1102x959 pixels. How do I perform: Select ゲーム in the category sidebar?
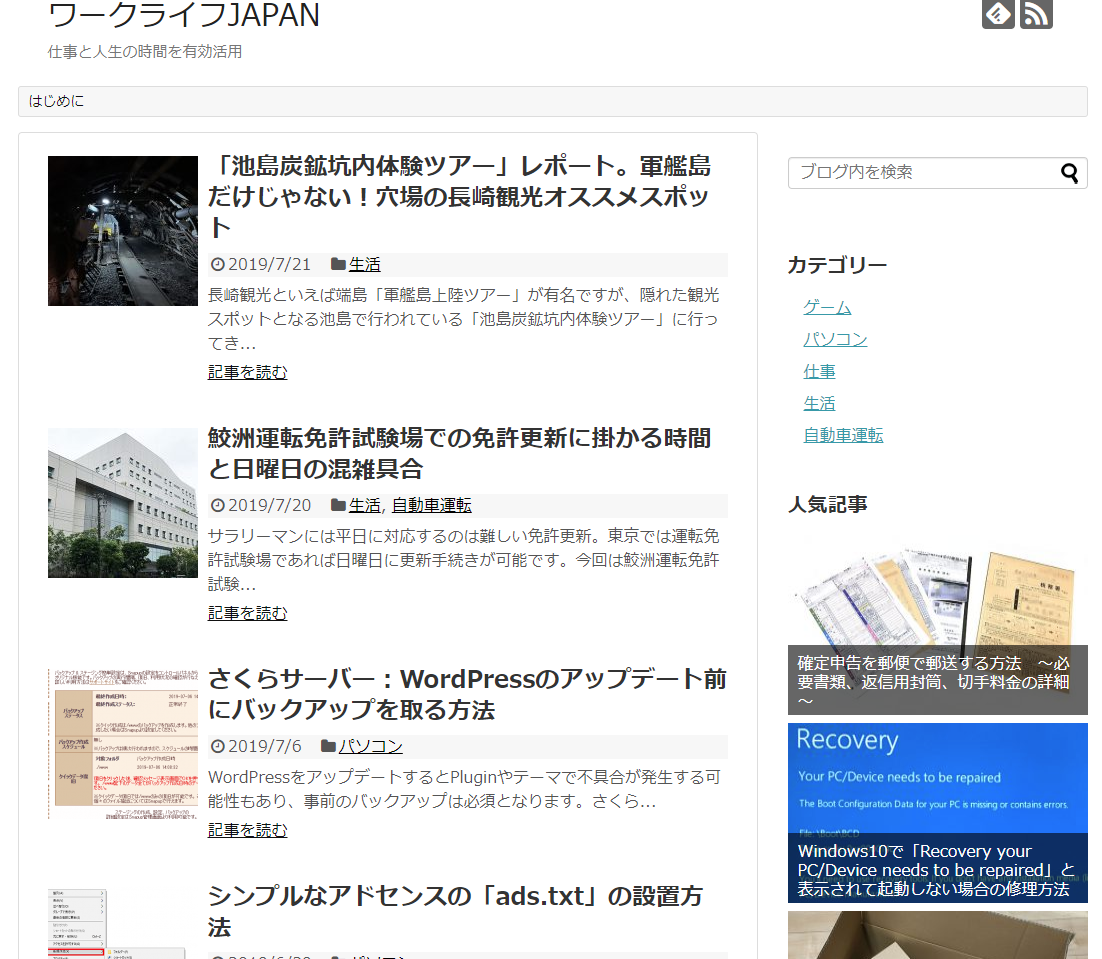coord(827,308)
